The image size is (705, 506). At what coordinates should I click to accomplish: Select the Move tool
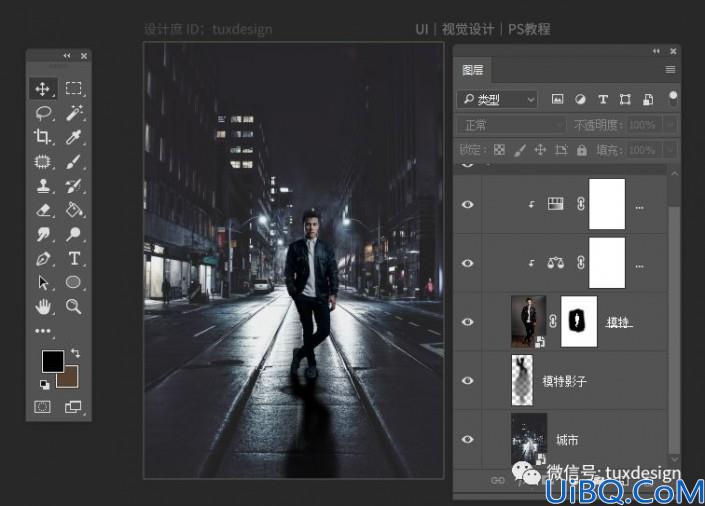click(43, 89)
